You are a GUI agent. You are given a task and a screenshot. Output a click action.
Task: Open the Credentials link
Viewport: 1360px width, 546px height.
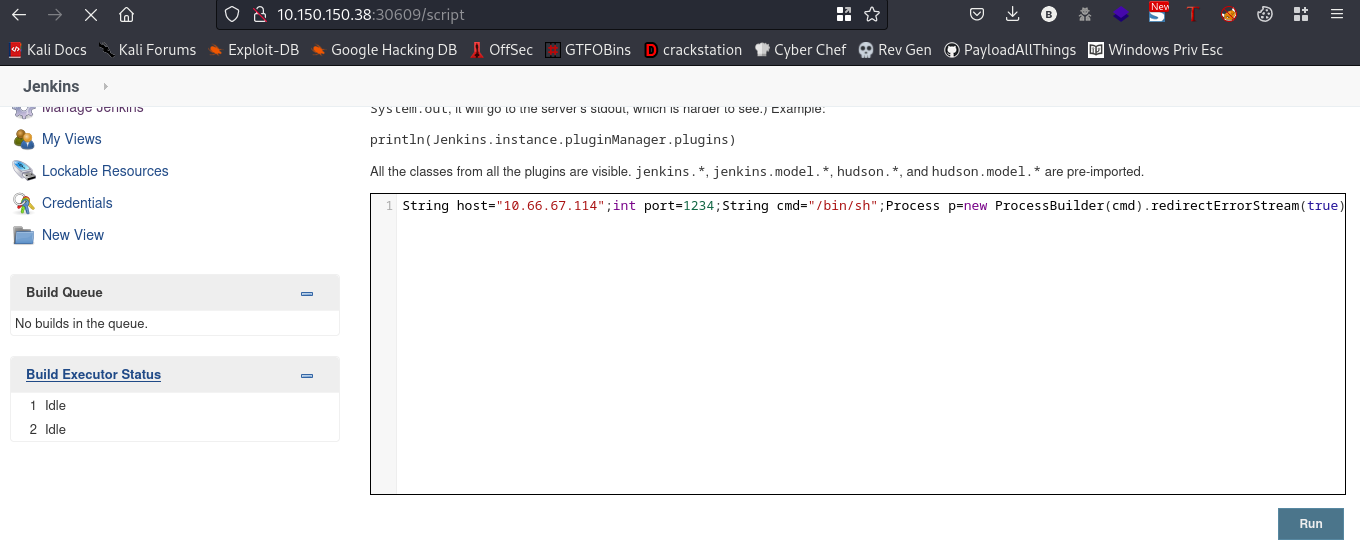click(77, 203)
